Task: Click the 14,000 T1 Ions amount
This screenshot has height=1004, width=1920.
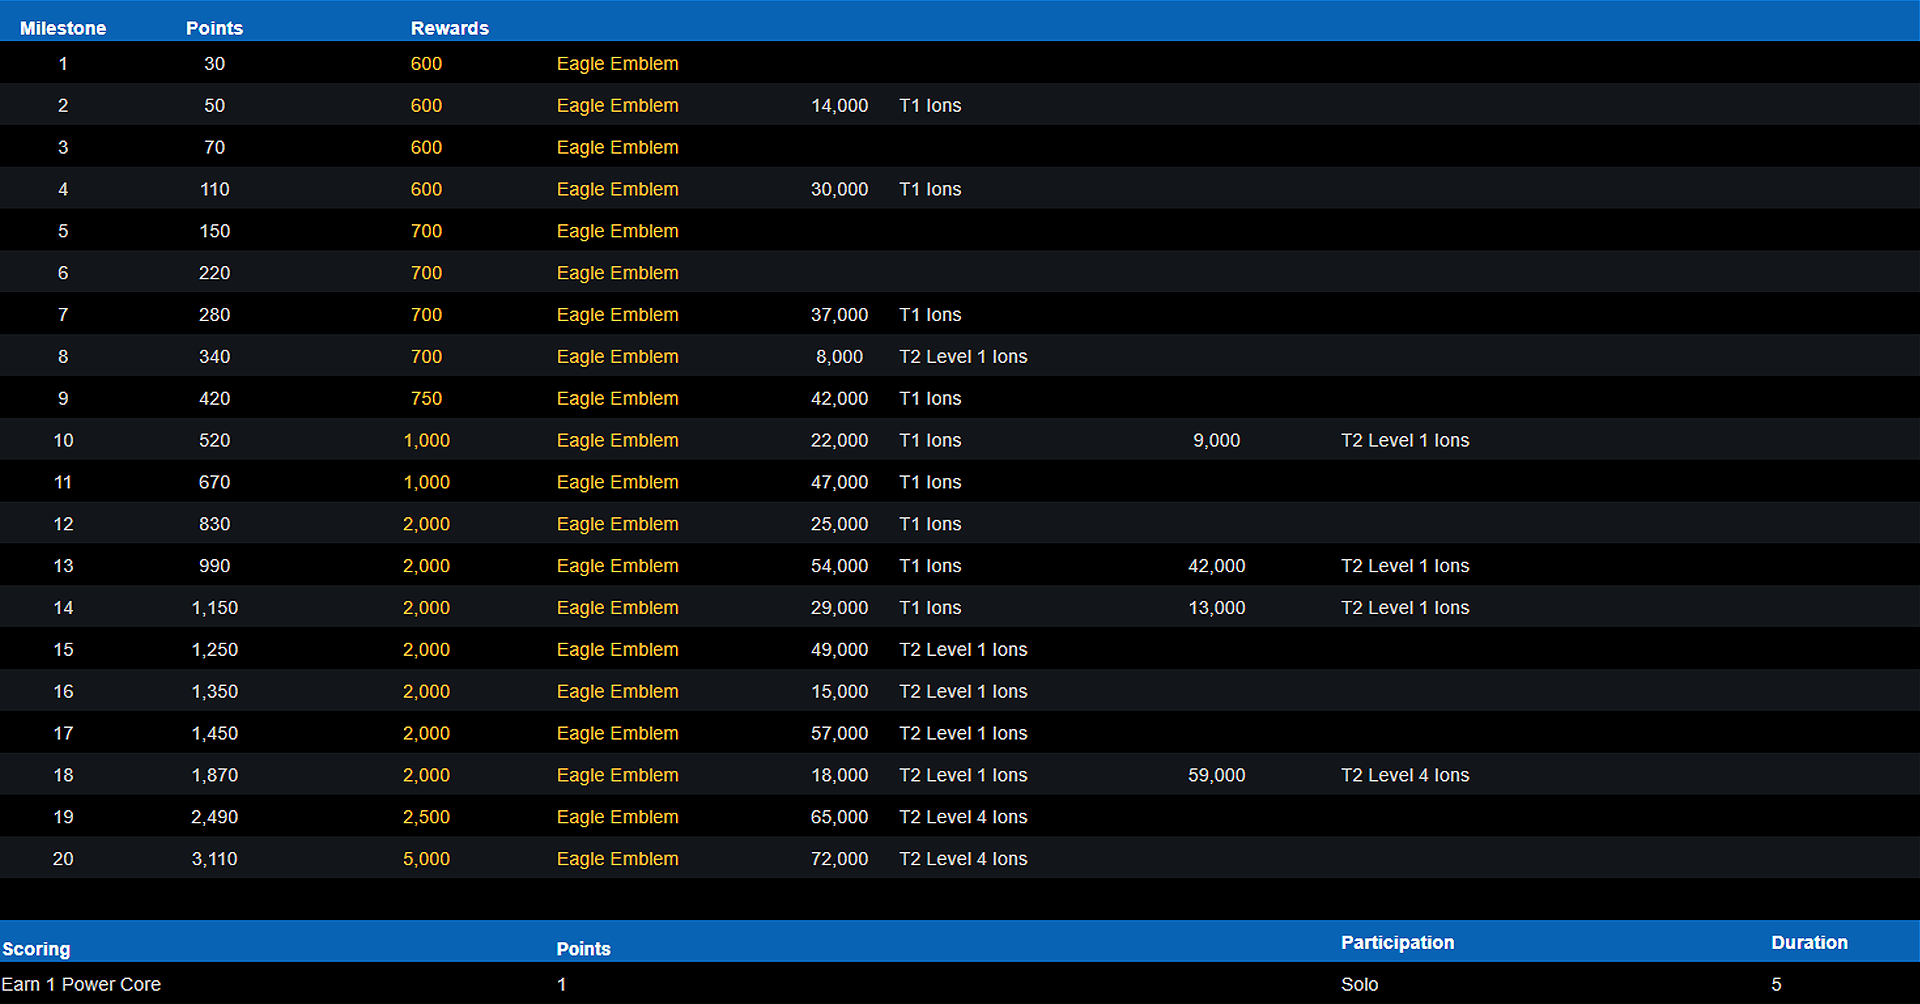Action: [839, 106]
